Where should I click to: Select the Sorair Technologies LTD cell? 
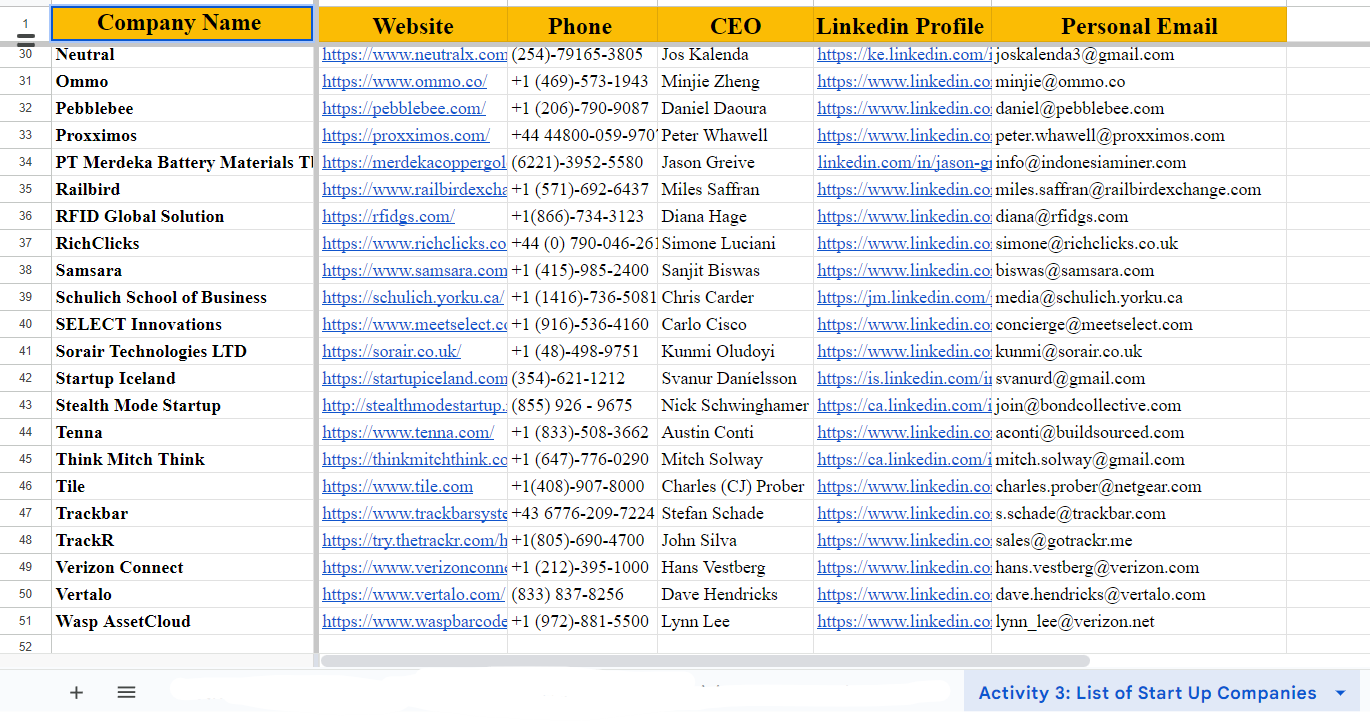pyautogui.click(x=183, y=352)
